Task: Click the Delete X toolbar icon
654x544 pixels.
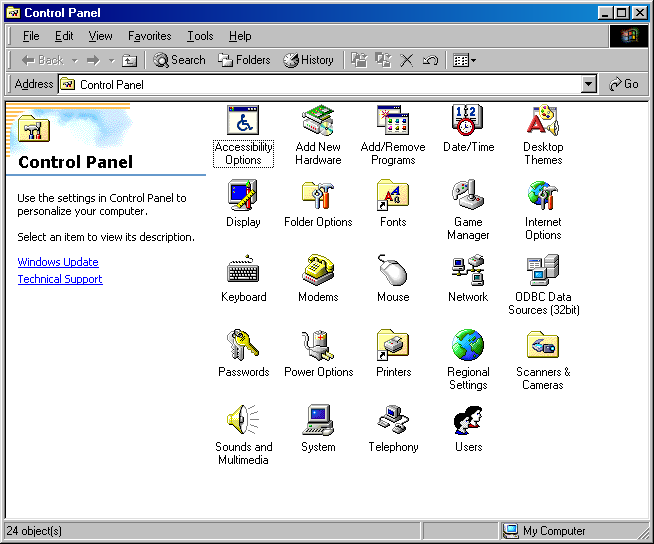Action: pyautogui.click(x=406, y=61)
